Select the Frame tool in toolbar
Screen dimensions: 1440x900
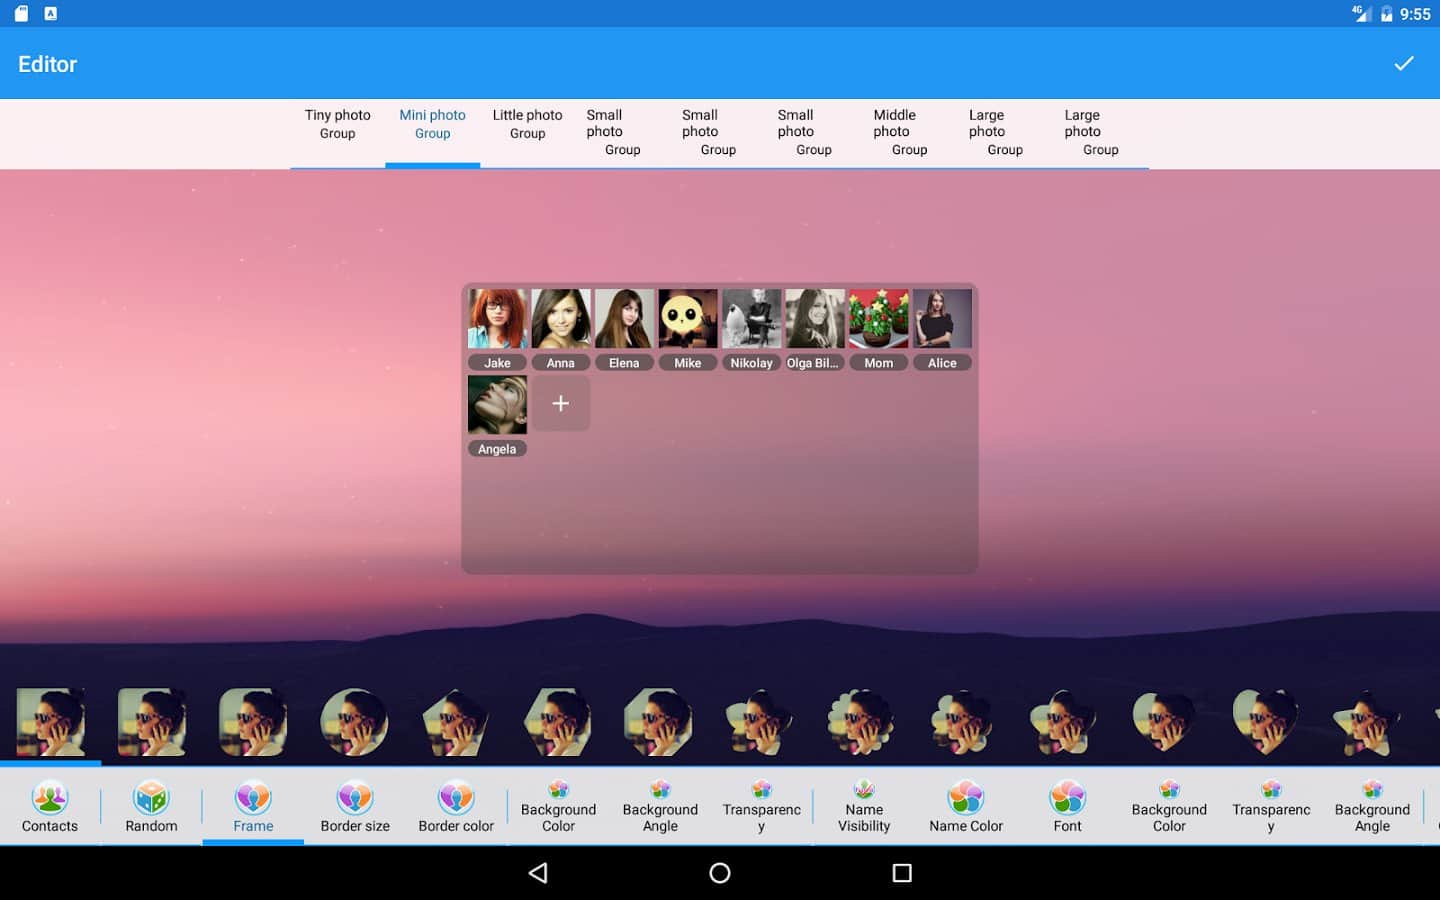(x=253, y=806)
